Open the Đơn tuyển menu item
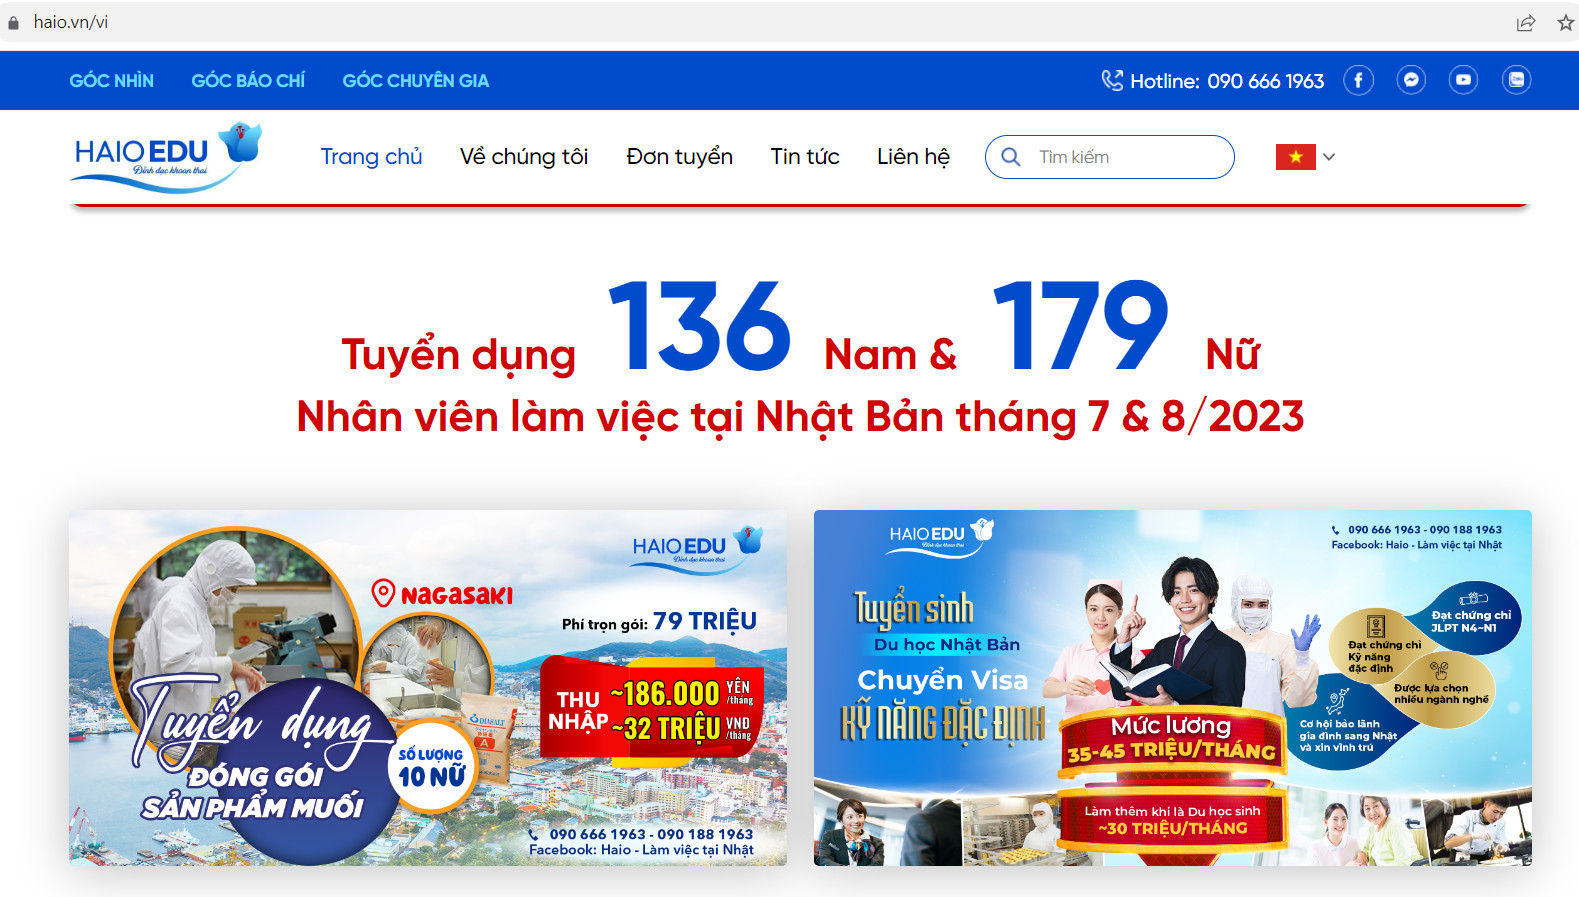 680,157
